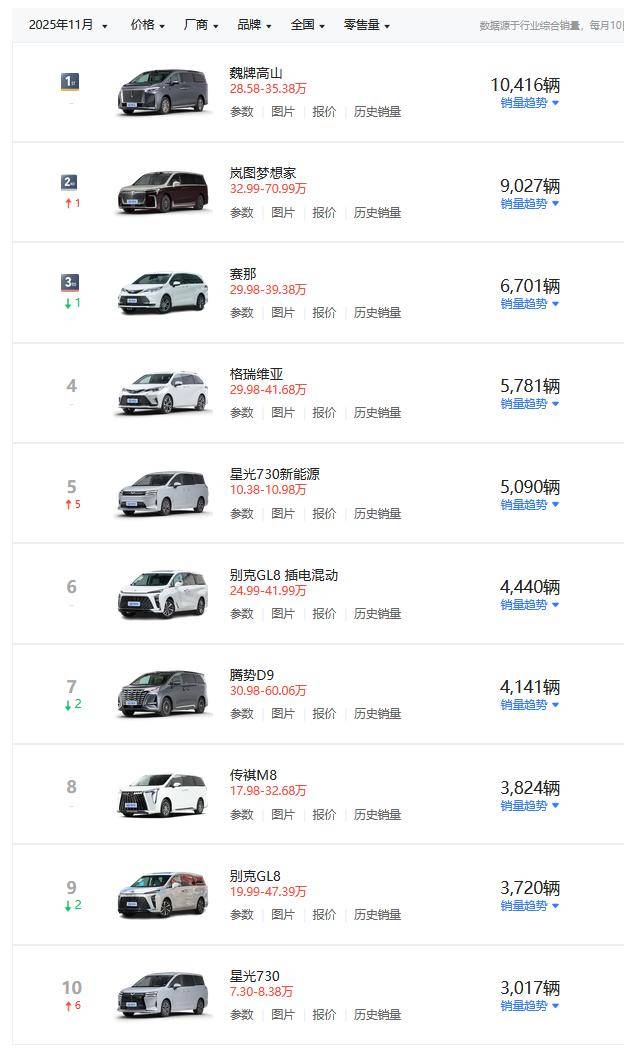Expand the 价格 filter dropdown
The height and width of the screenshot is (1057, 624).
(147, 25)
